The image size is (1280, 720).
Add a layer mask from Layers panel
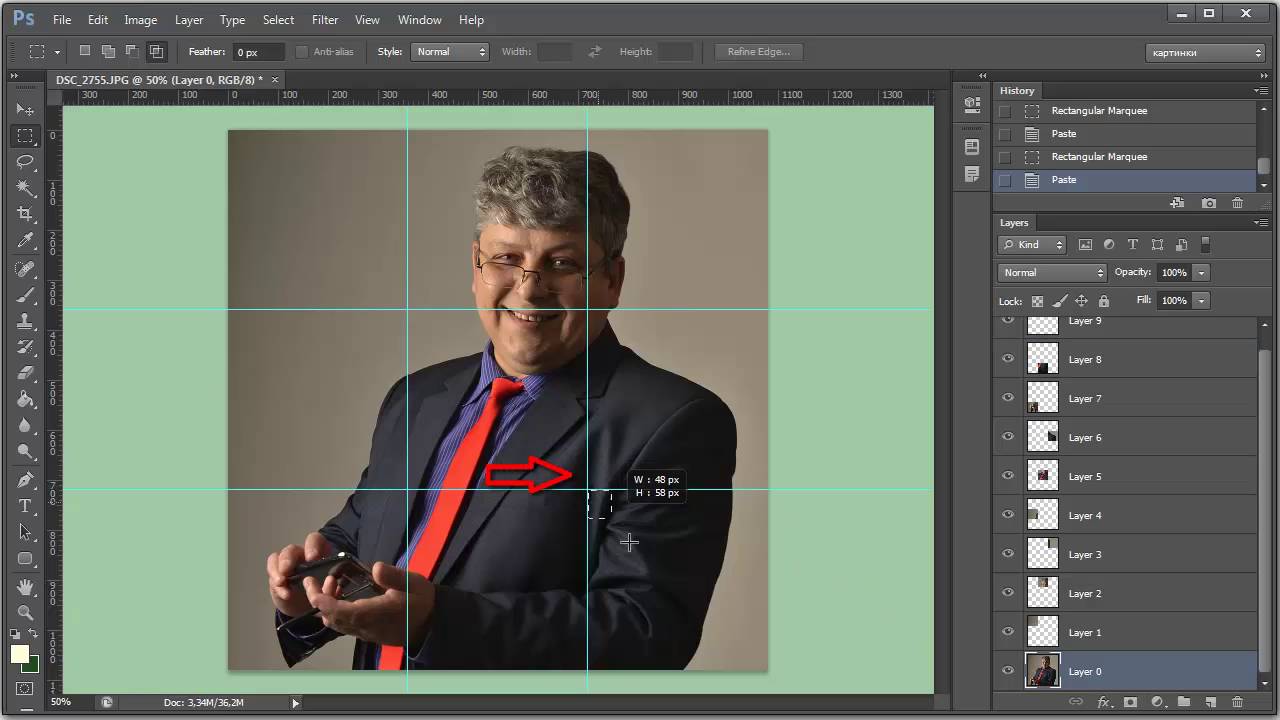pyautogui.click(x=1130, y=702)
